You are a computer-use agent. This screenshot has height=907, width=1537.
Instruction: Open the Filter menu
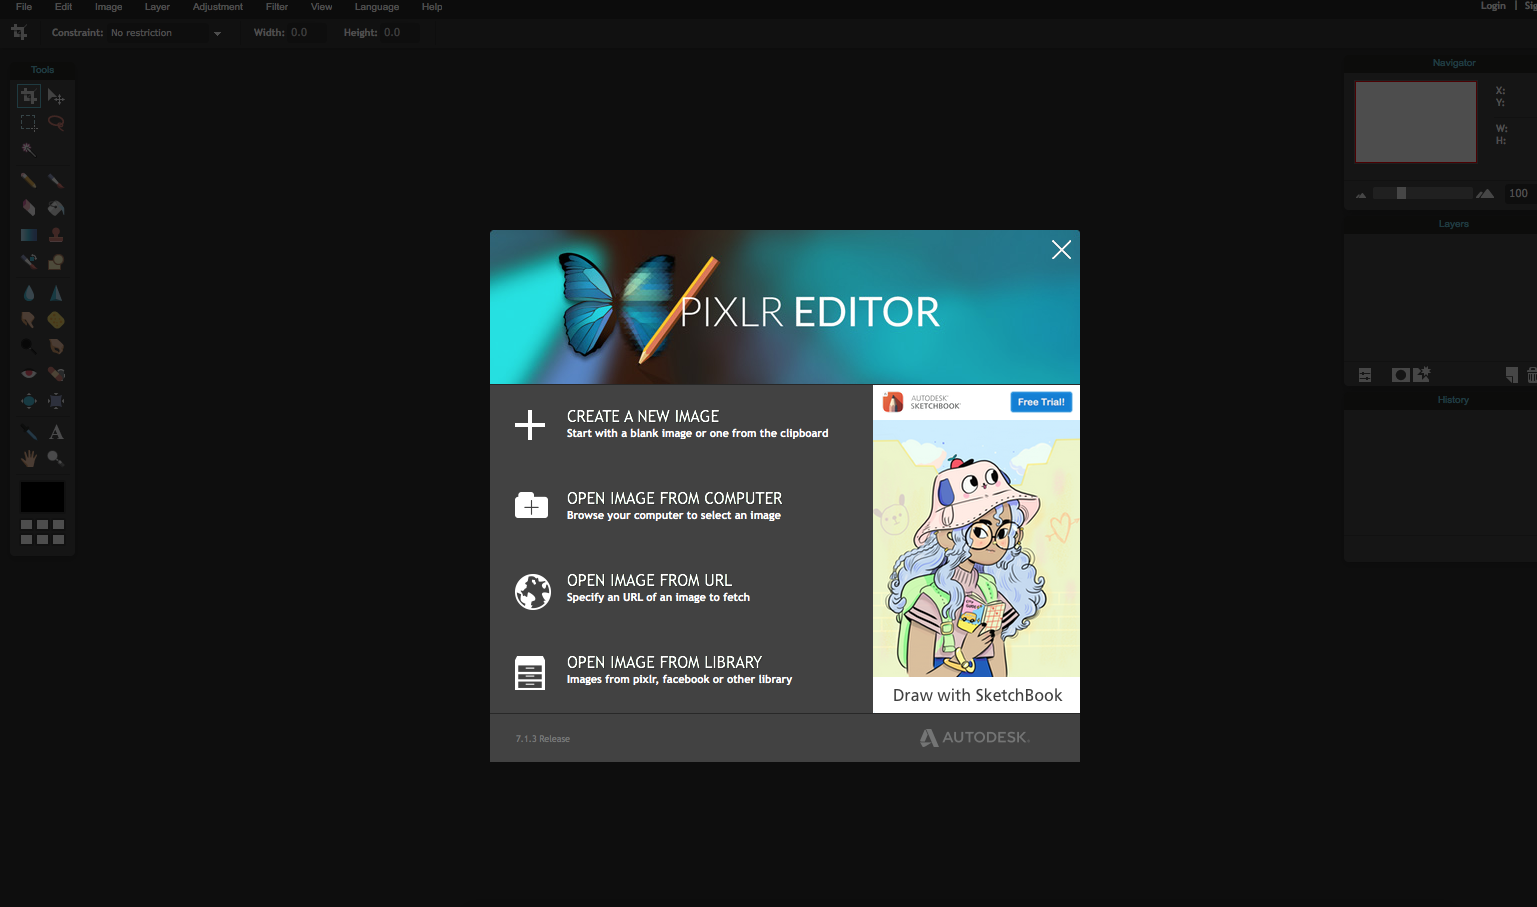tap(277, 7)
